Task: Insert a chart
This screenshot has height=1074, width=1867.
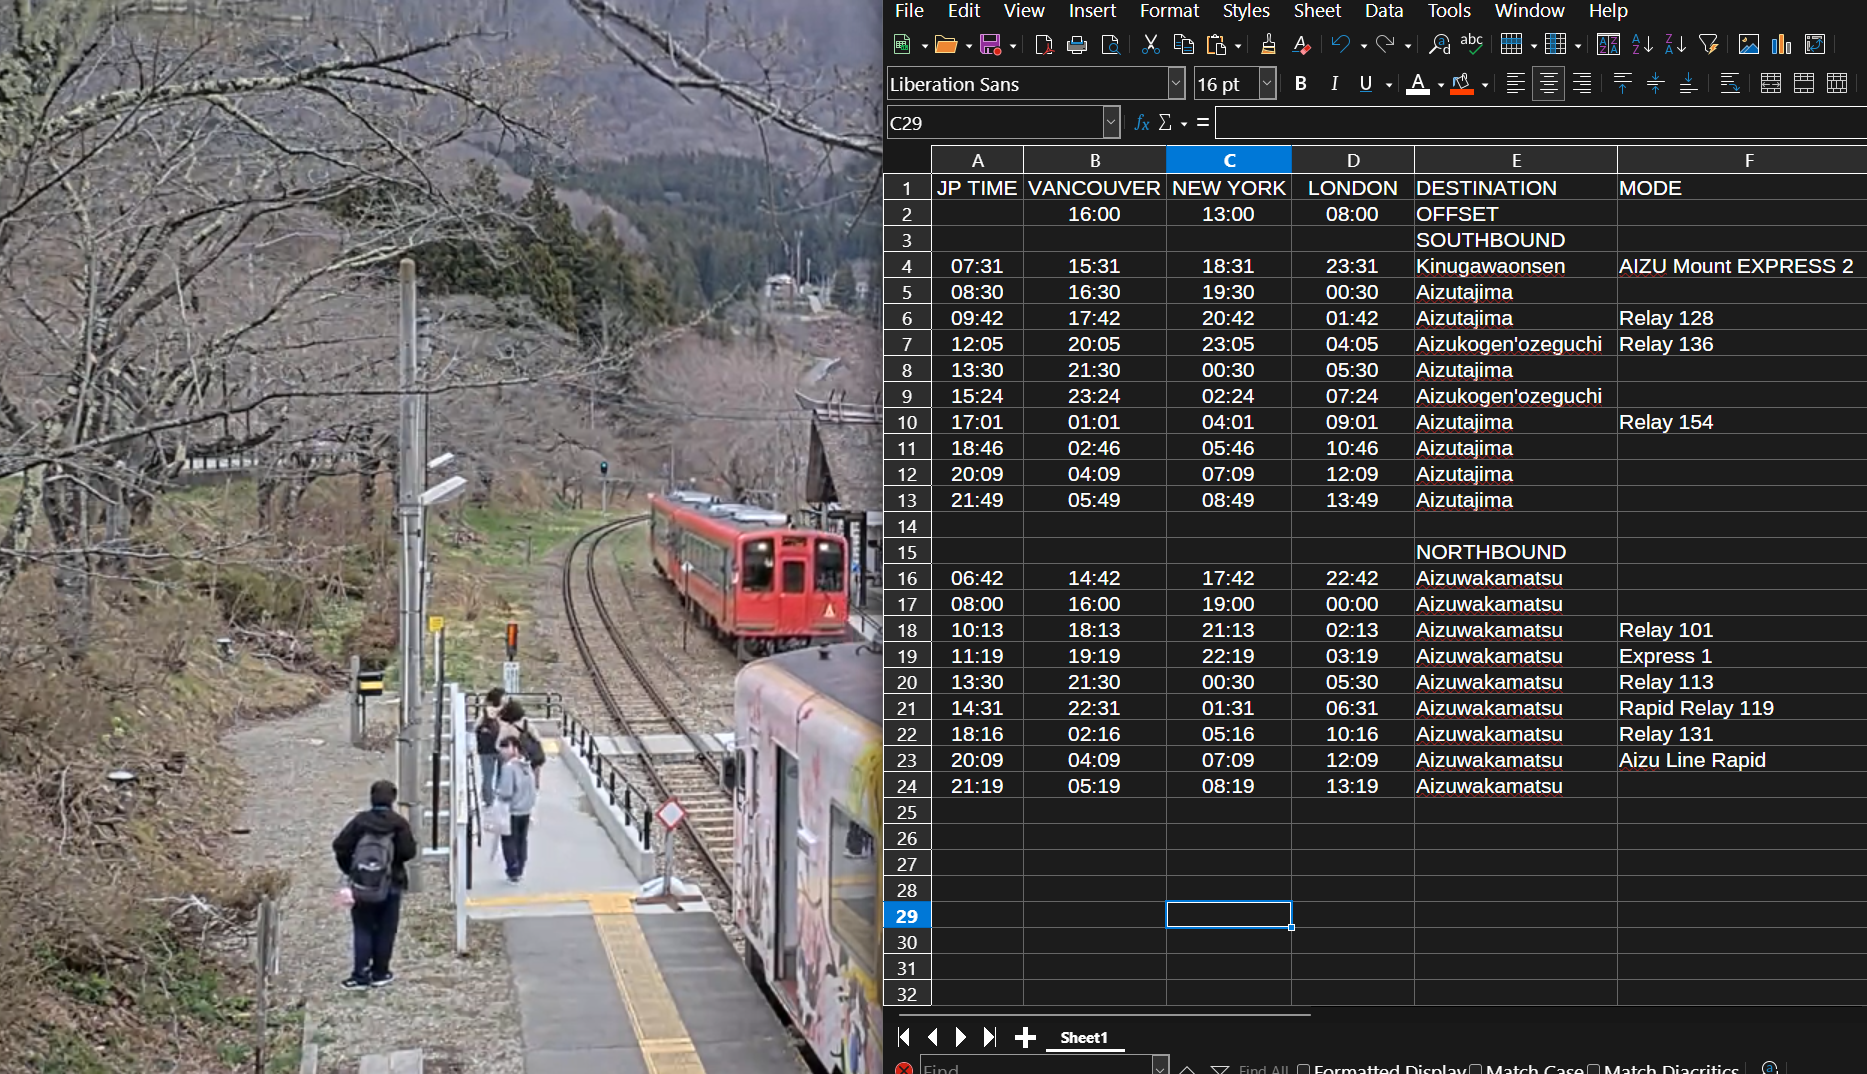Action: coord(1782,44)
